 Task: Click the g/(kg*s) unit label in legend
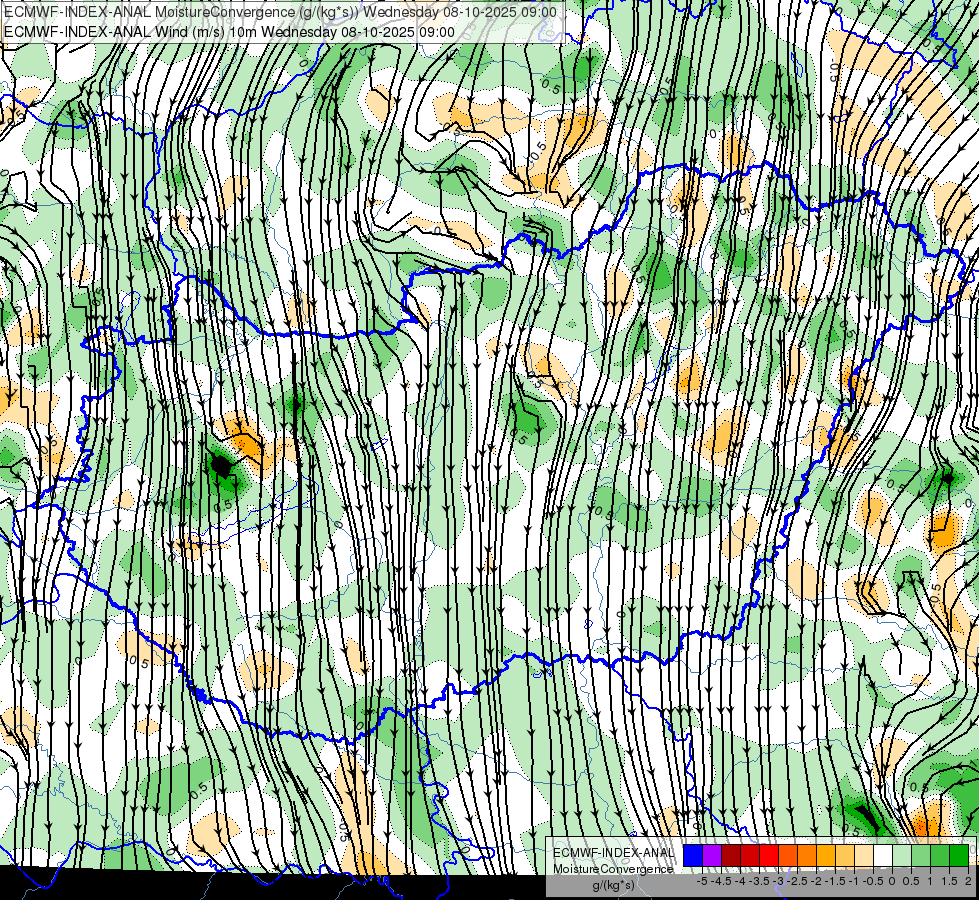[x=613, y=885]
